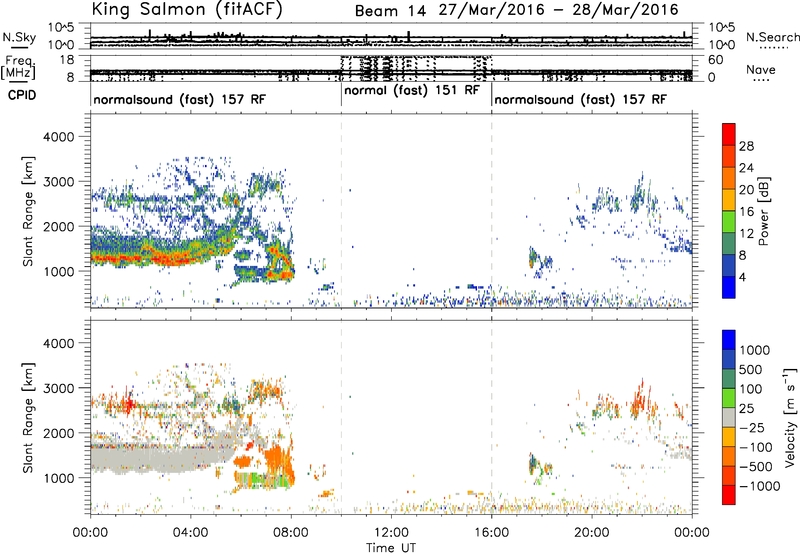Viewport: 800px width, 554px height.
Task: Click the '60' Nave axis tick
Action: pyautogui.click(x=715, y=60)
